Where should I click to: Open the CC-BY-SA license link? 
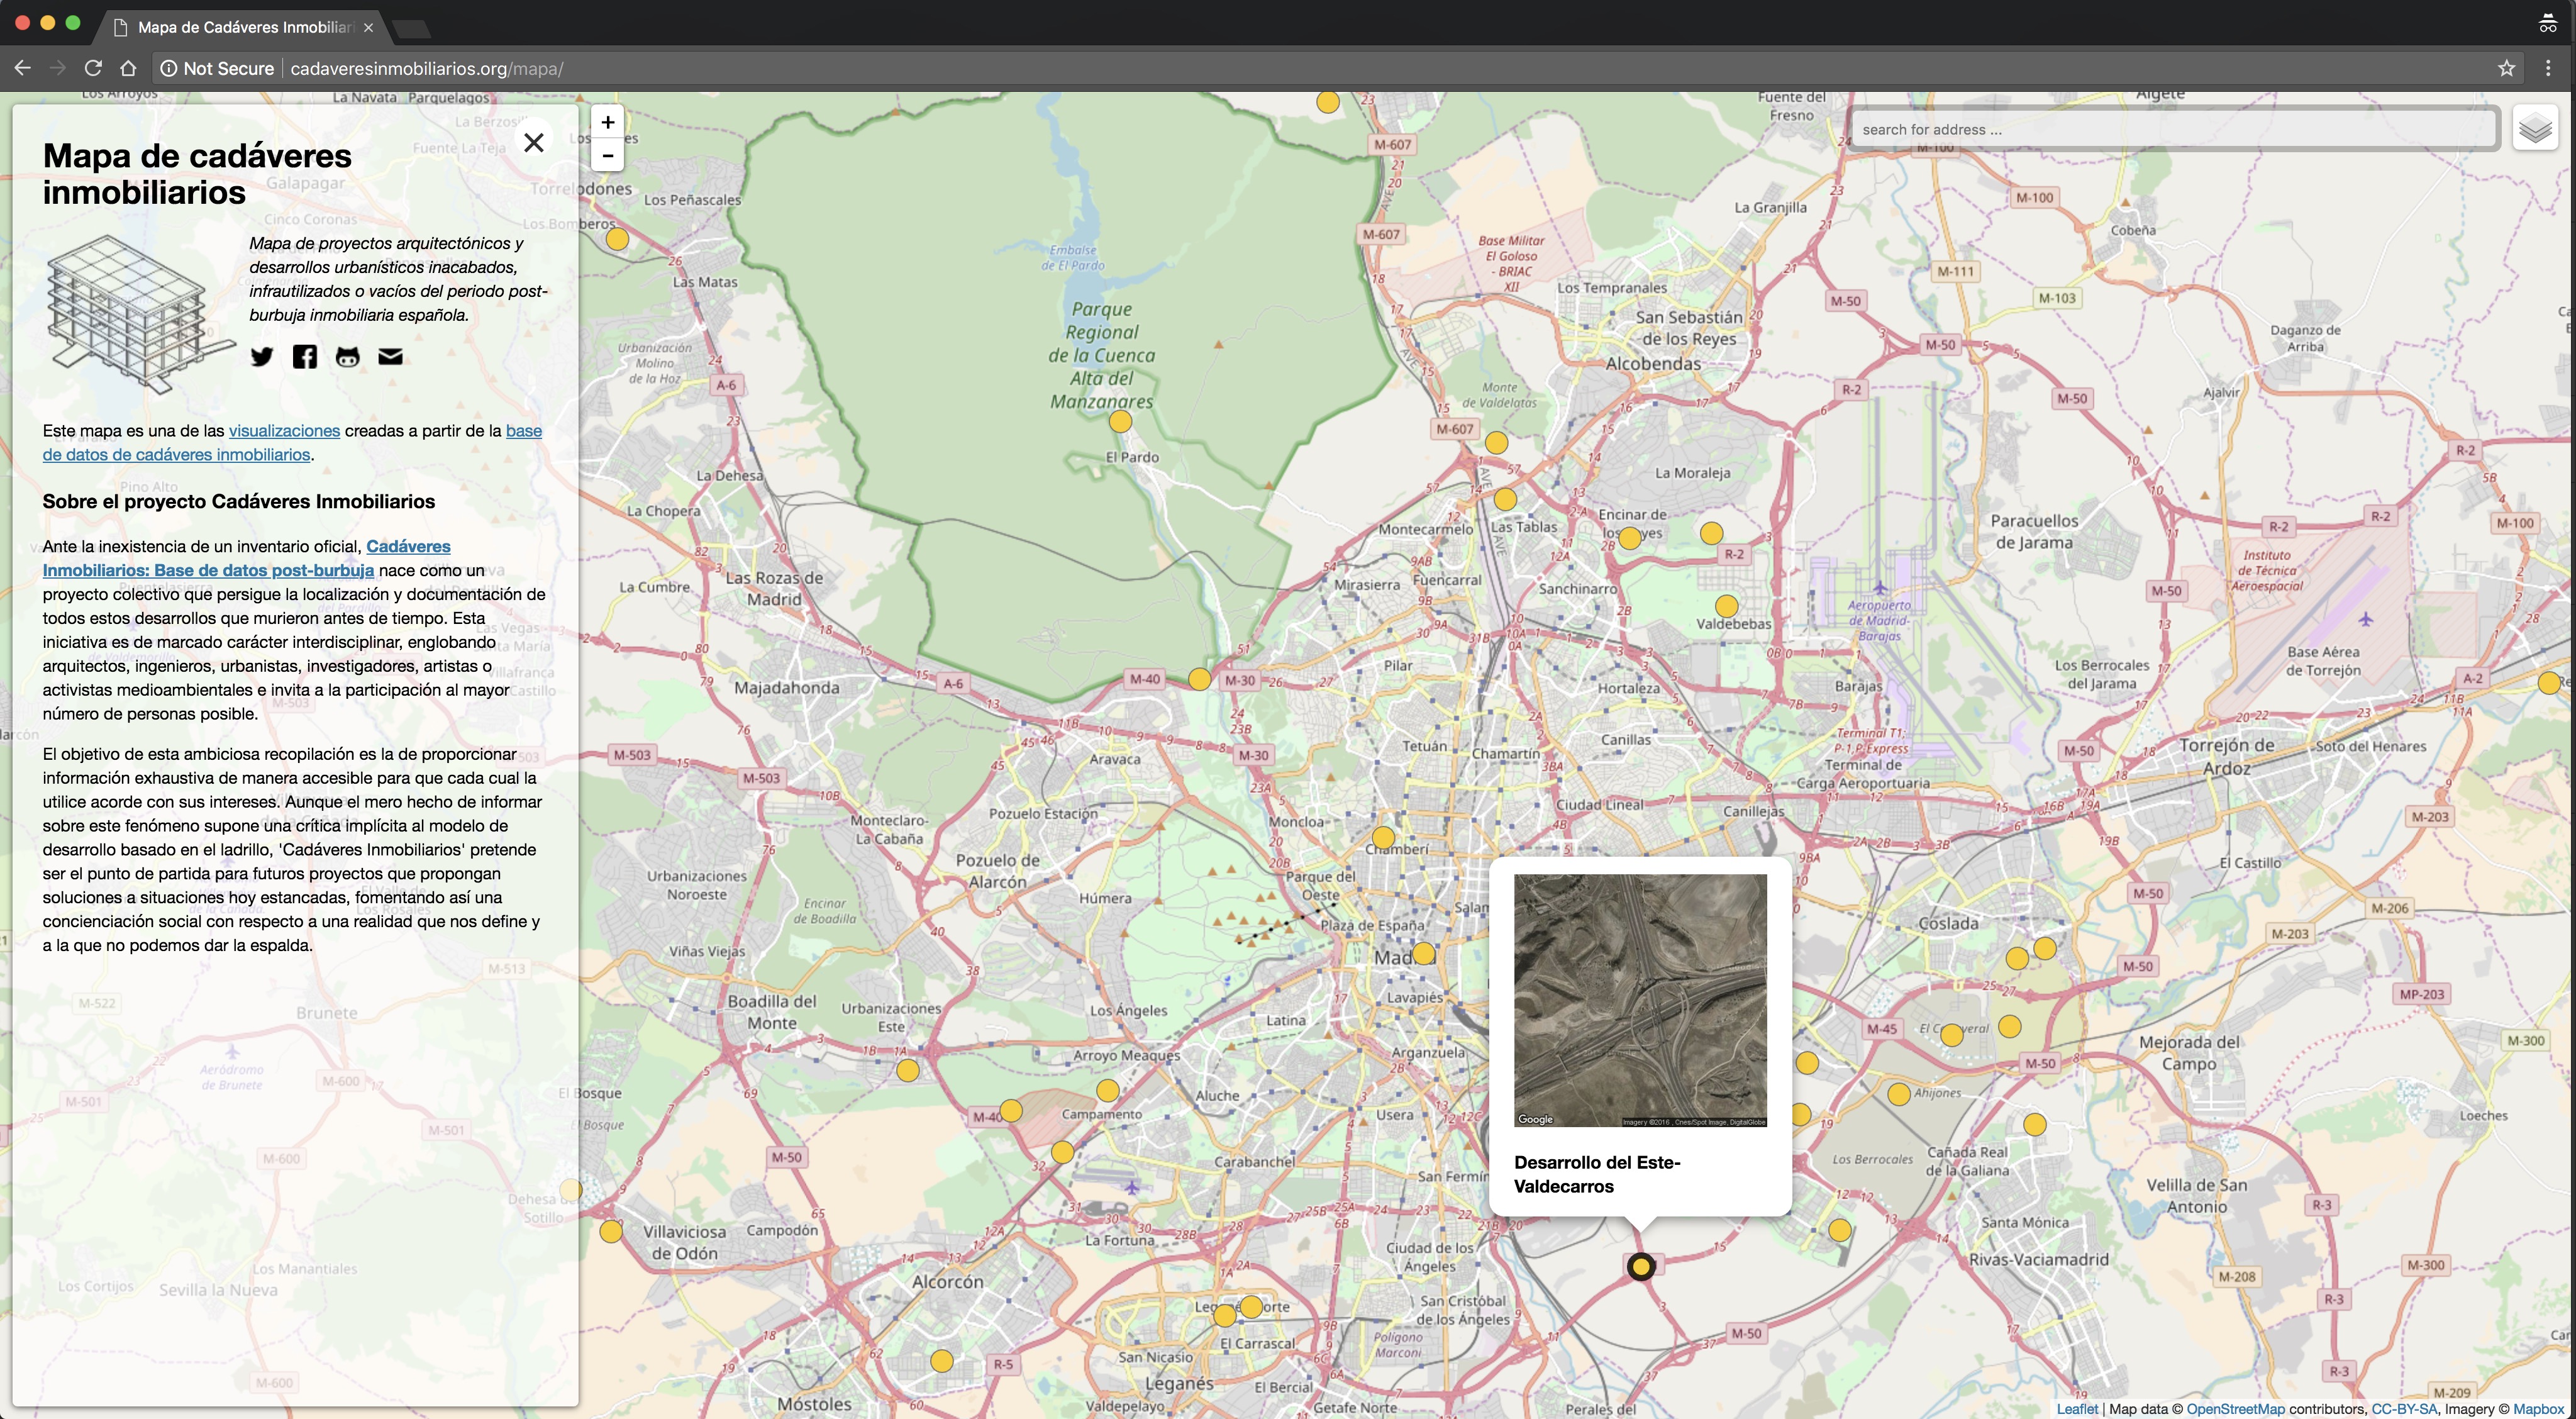(2404, 1409)
